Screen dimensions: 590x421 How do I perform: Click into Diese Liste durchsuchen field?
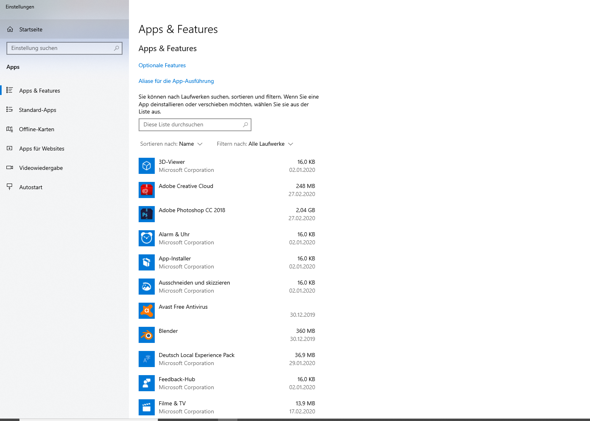coord(195,125)
